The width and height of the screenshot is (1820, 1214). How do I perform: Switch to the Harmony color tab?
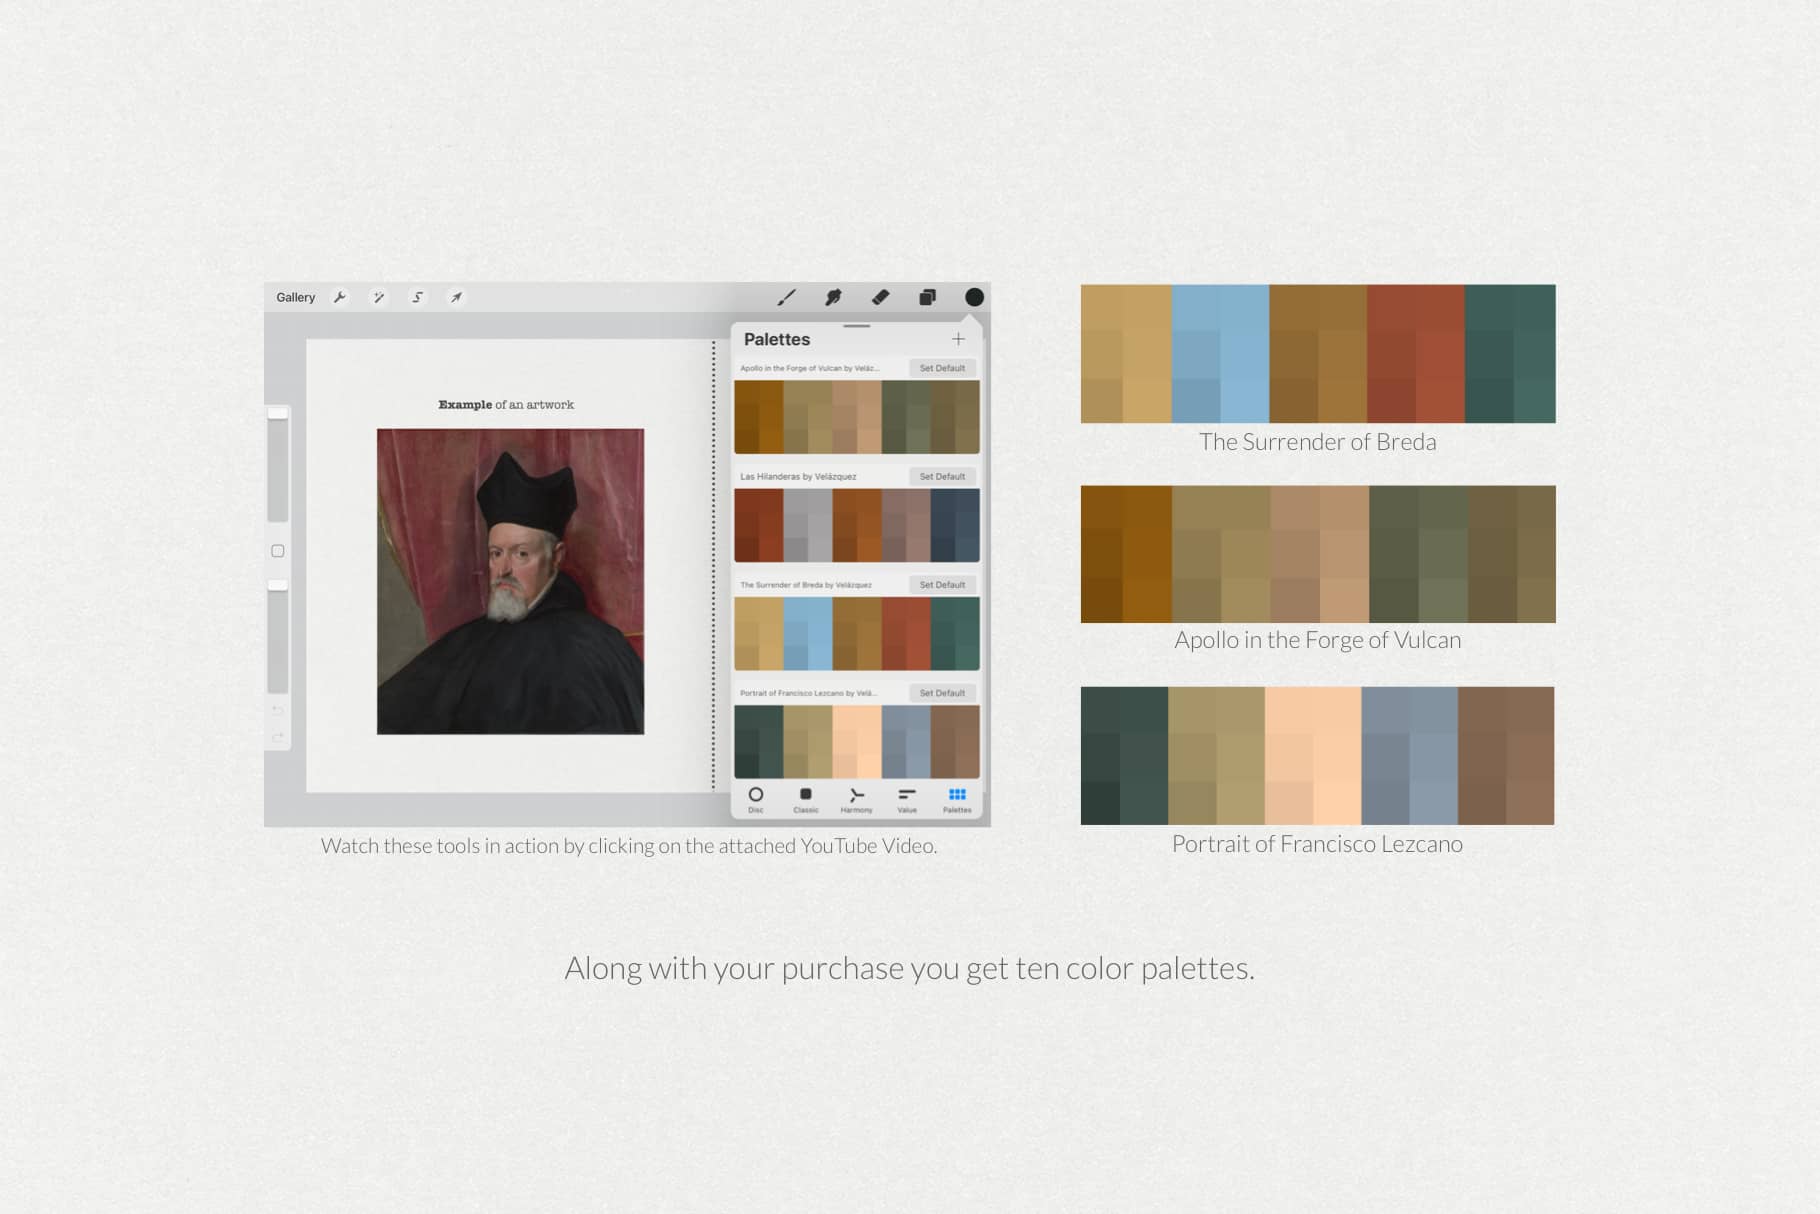point(856,799)
